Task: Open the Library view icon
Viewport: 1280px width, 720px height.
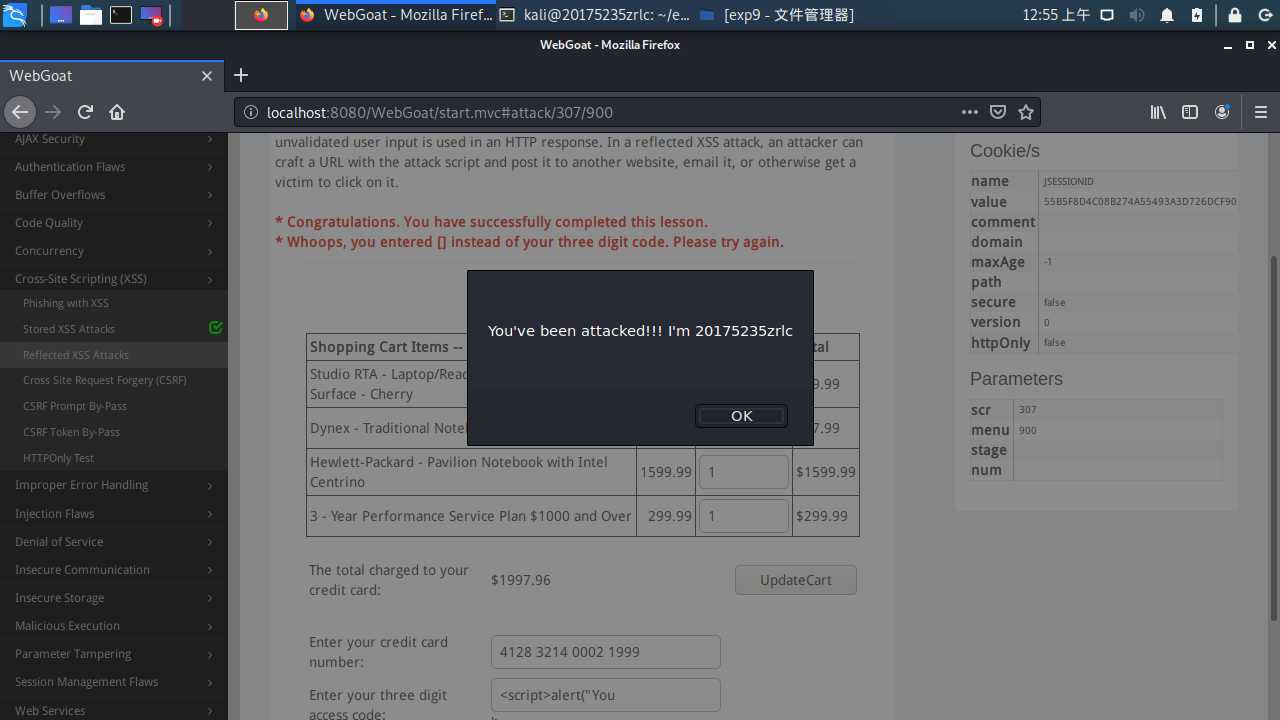Action: [x=1158, y=112]
